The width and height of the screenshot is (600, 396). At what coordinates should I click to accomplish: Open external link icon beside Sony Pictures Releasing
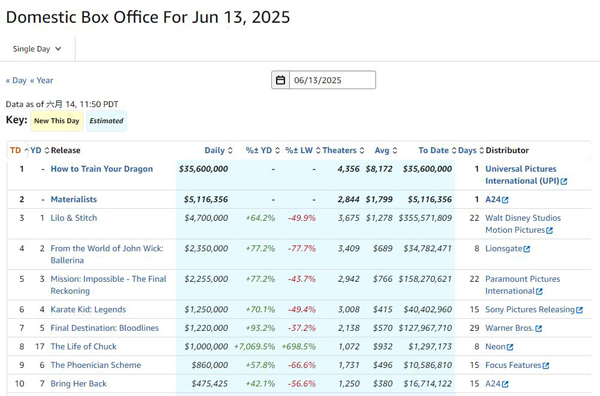point(579,310)
